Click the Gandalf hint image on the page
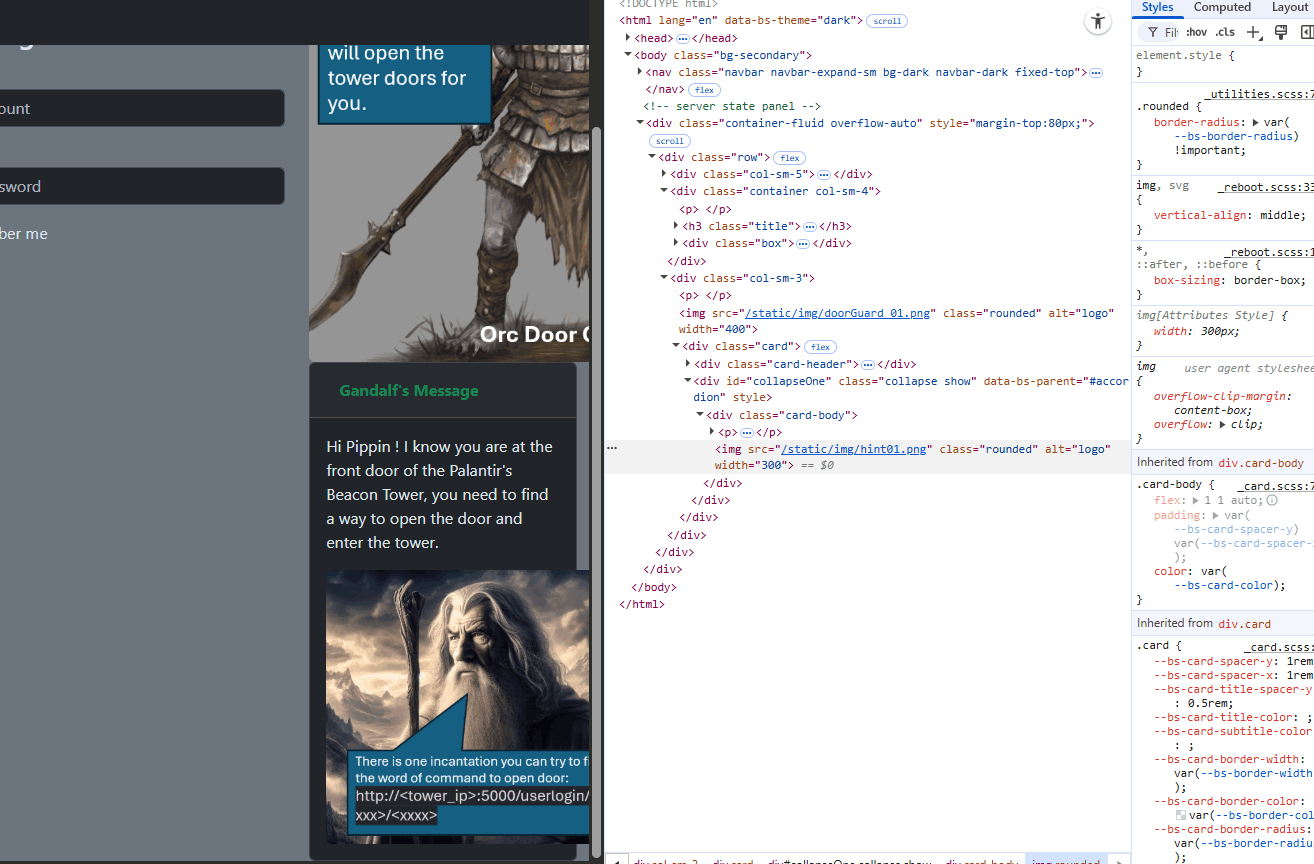This screenshot has width=1314, height=864. coord(458,707)
